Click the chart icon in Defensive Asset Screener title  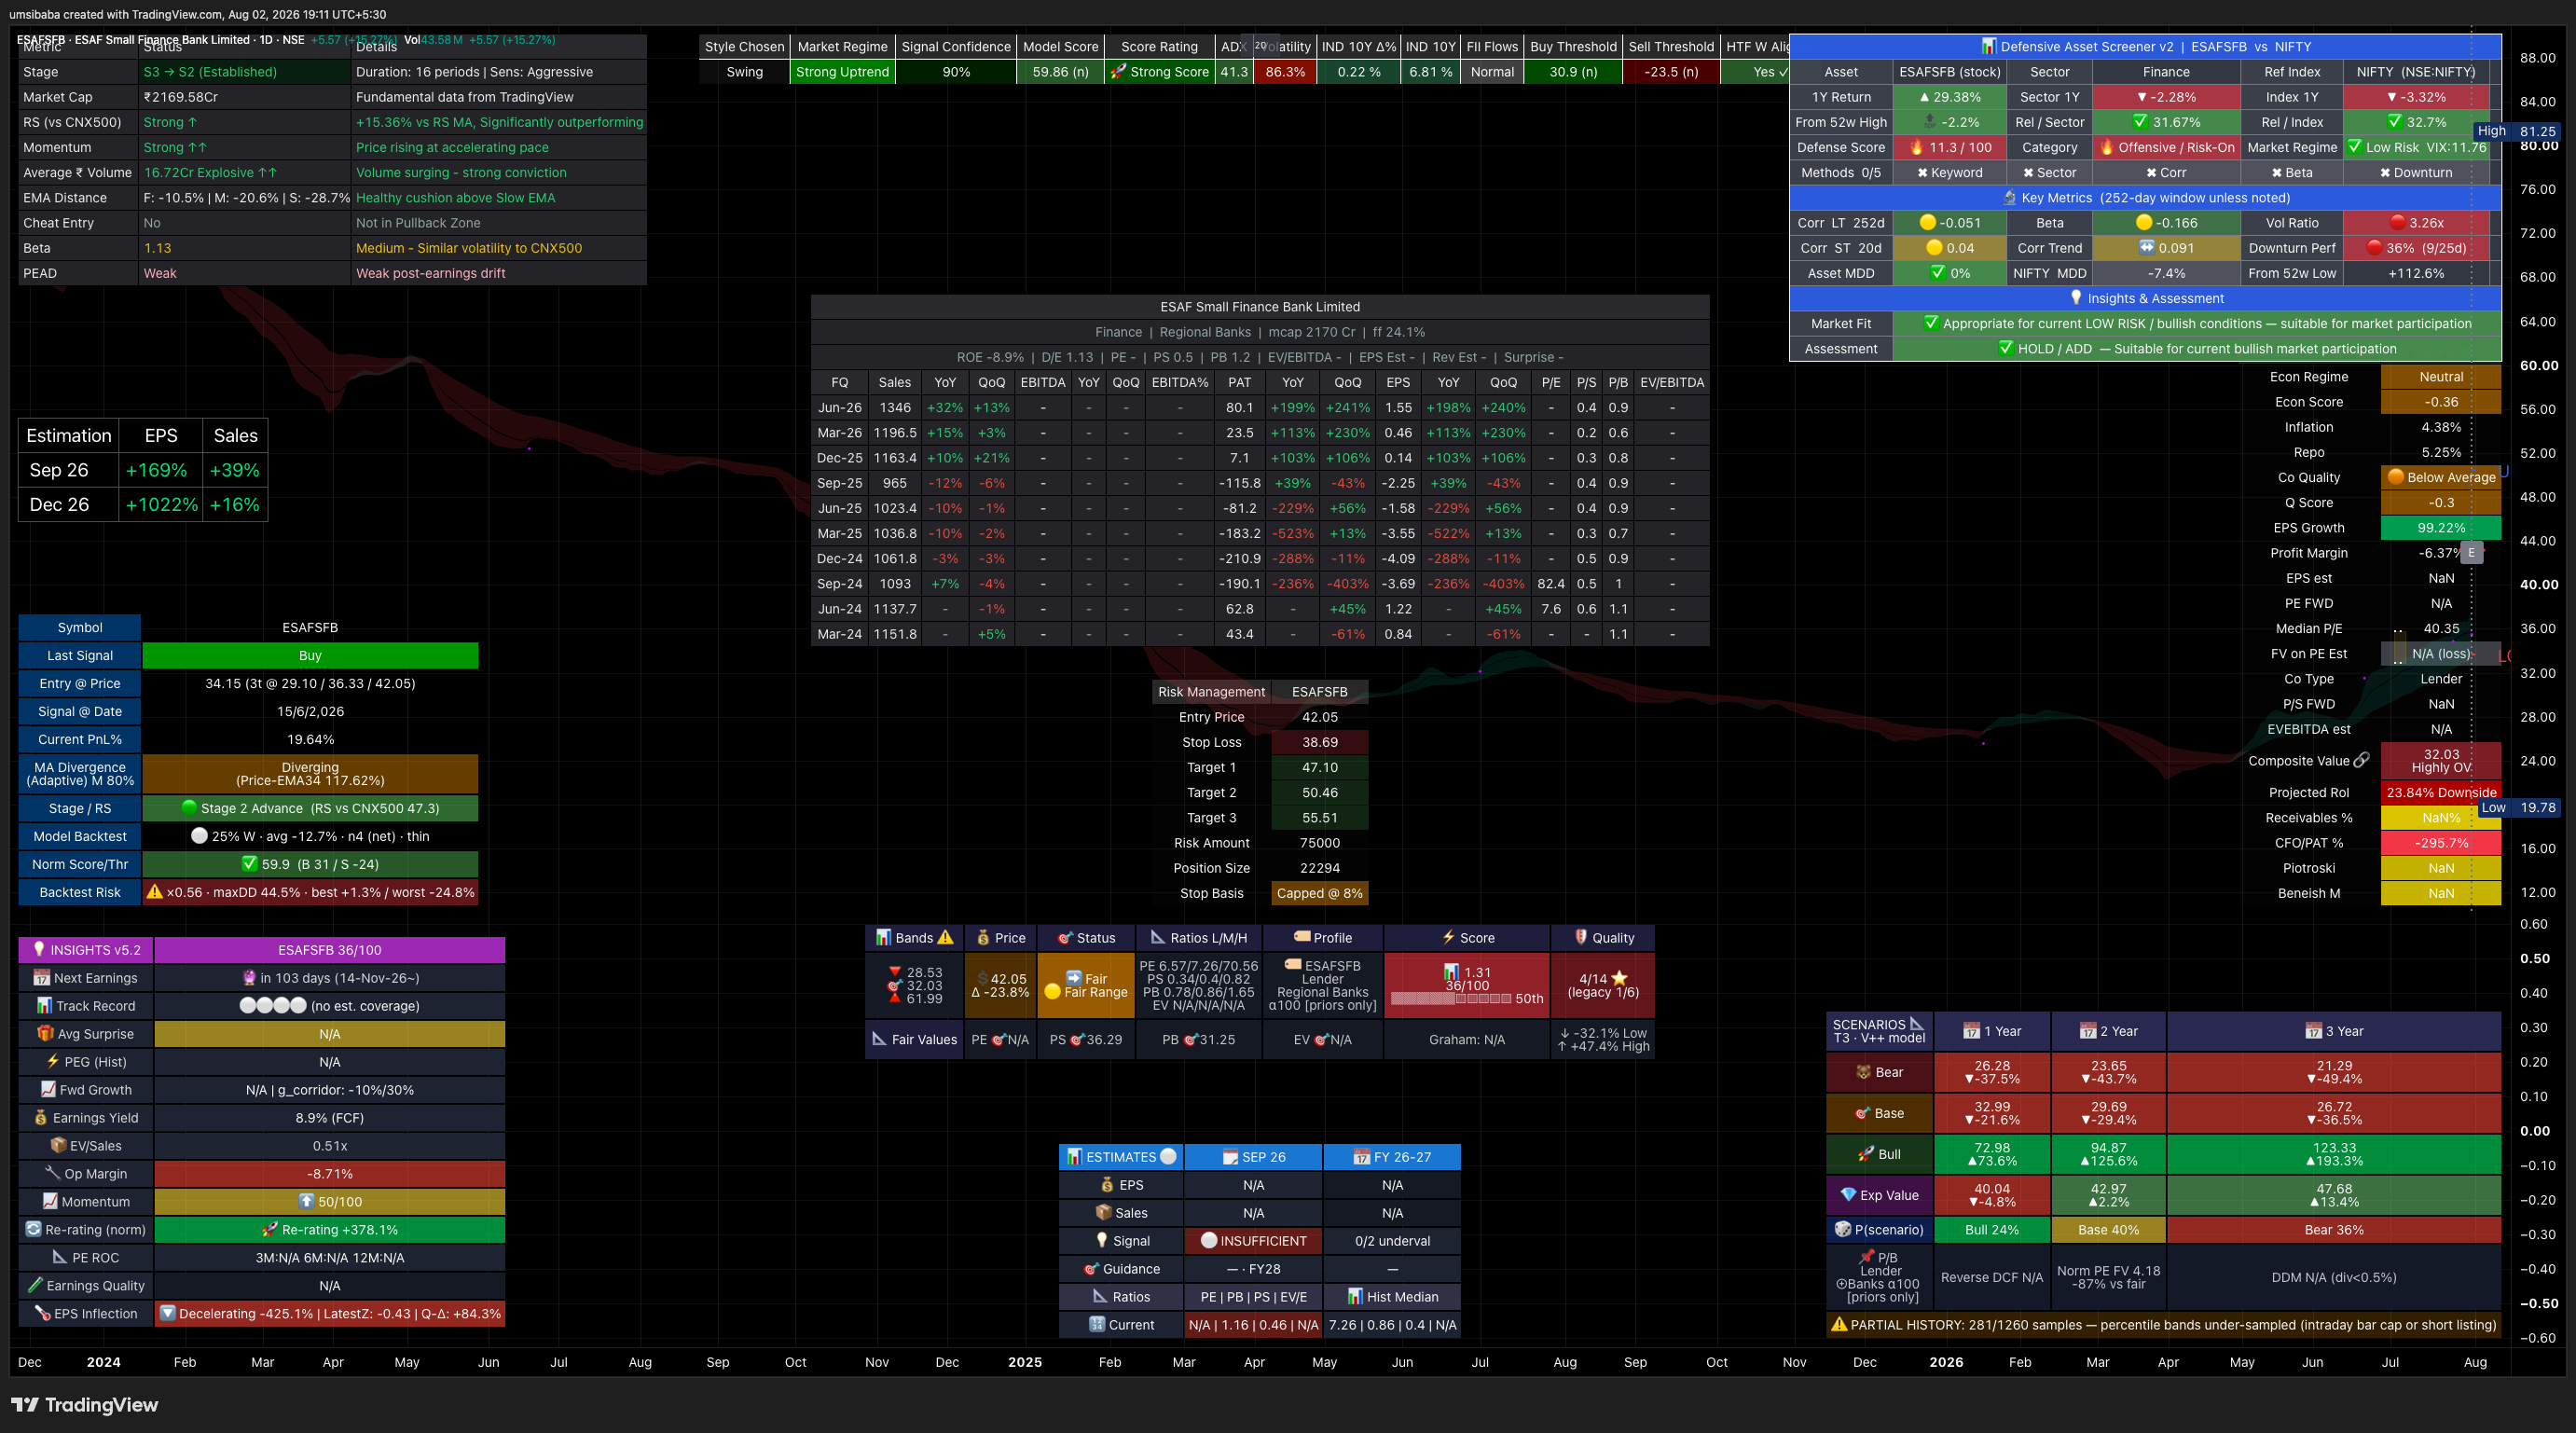click(1989, 46)
